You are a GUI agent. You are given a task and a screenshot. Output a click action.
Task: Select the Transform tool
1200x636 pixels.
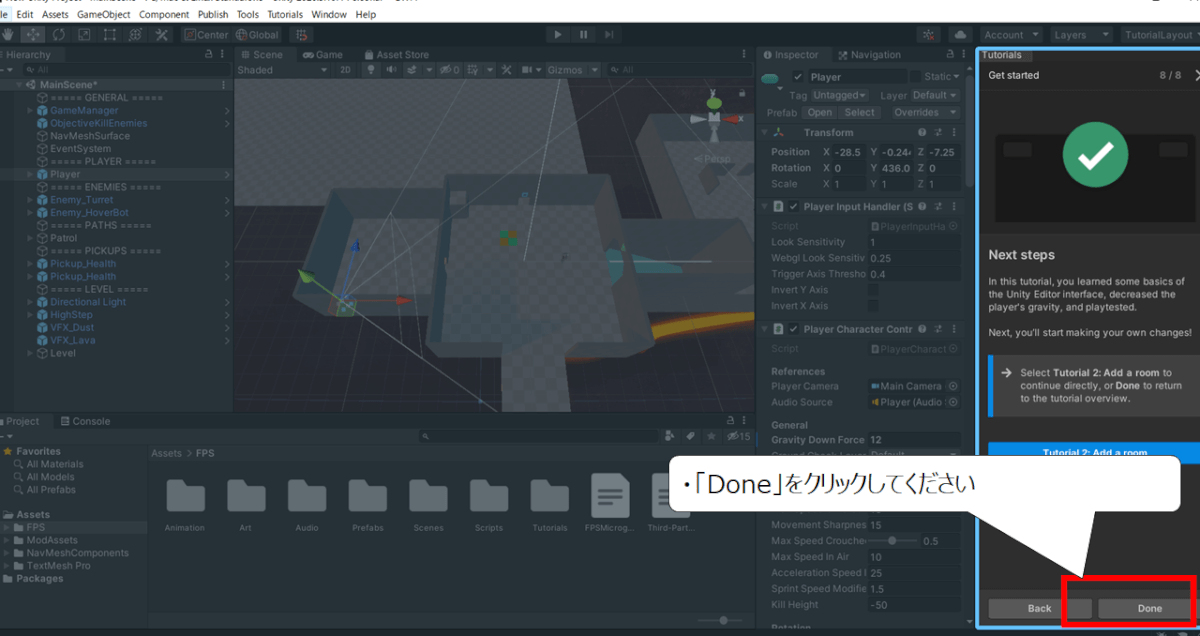[x=136, y=35]
